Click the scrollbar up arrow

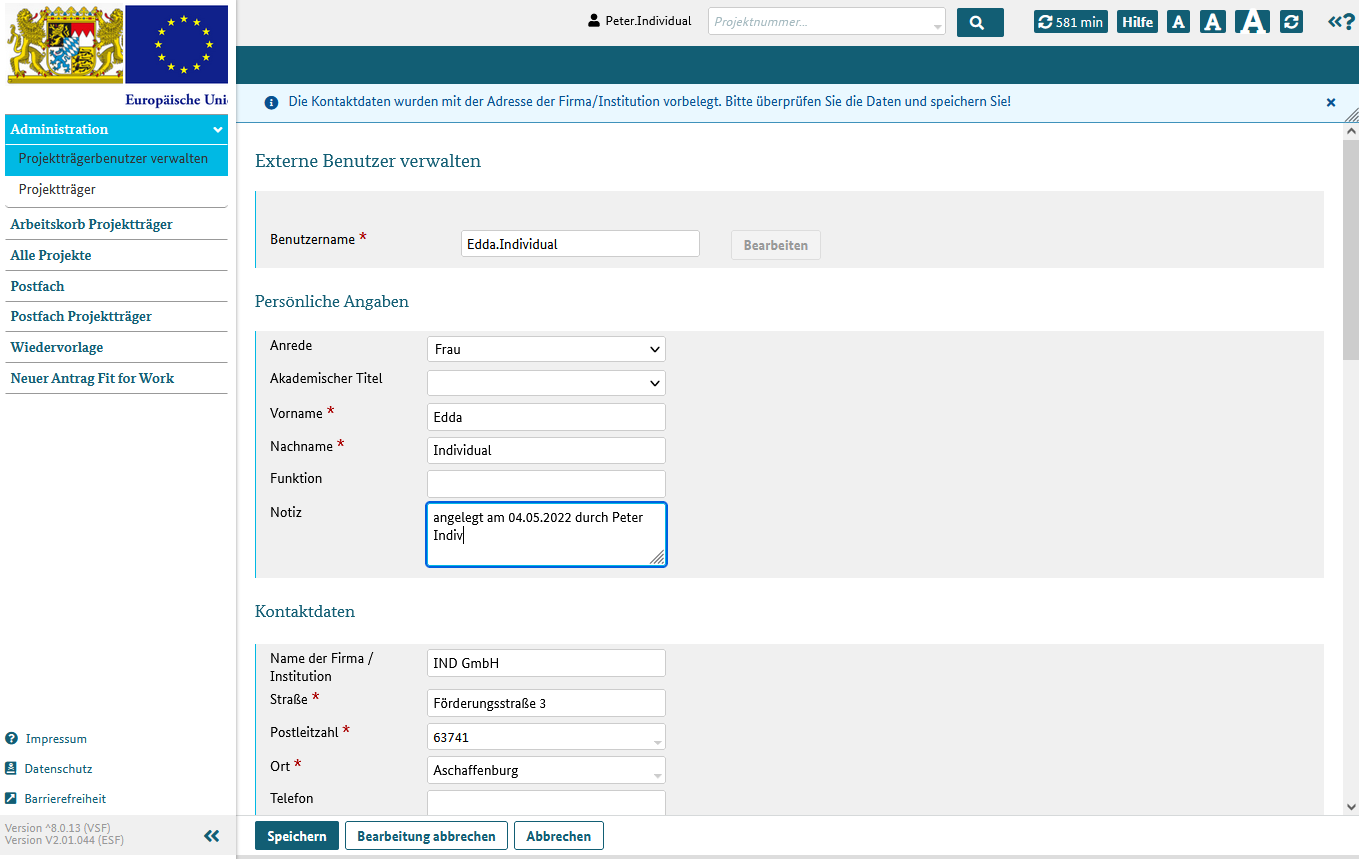pyautogui.click(x=1351, y=130)
